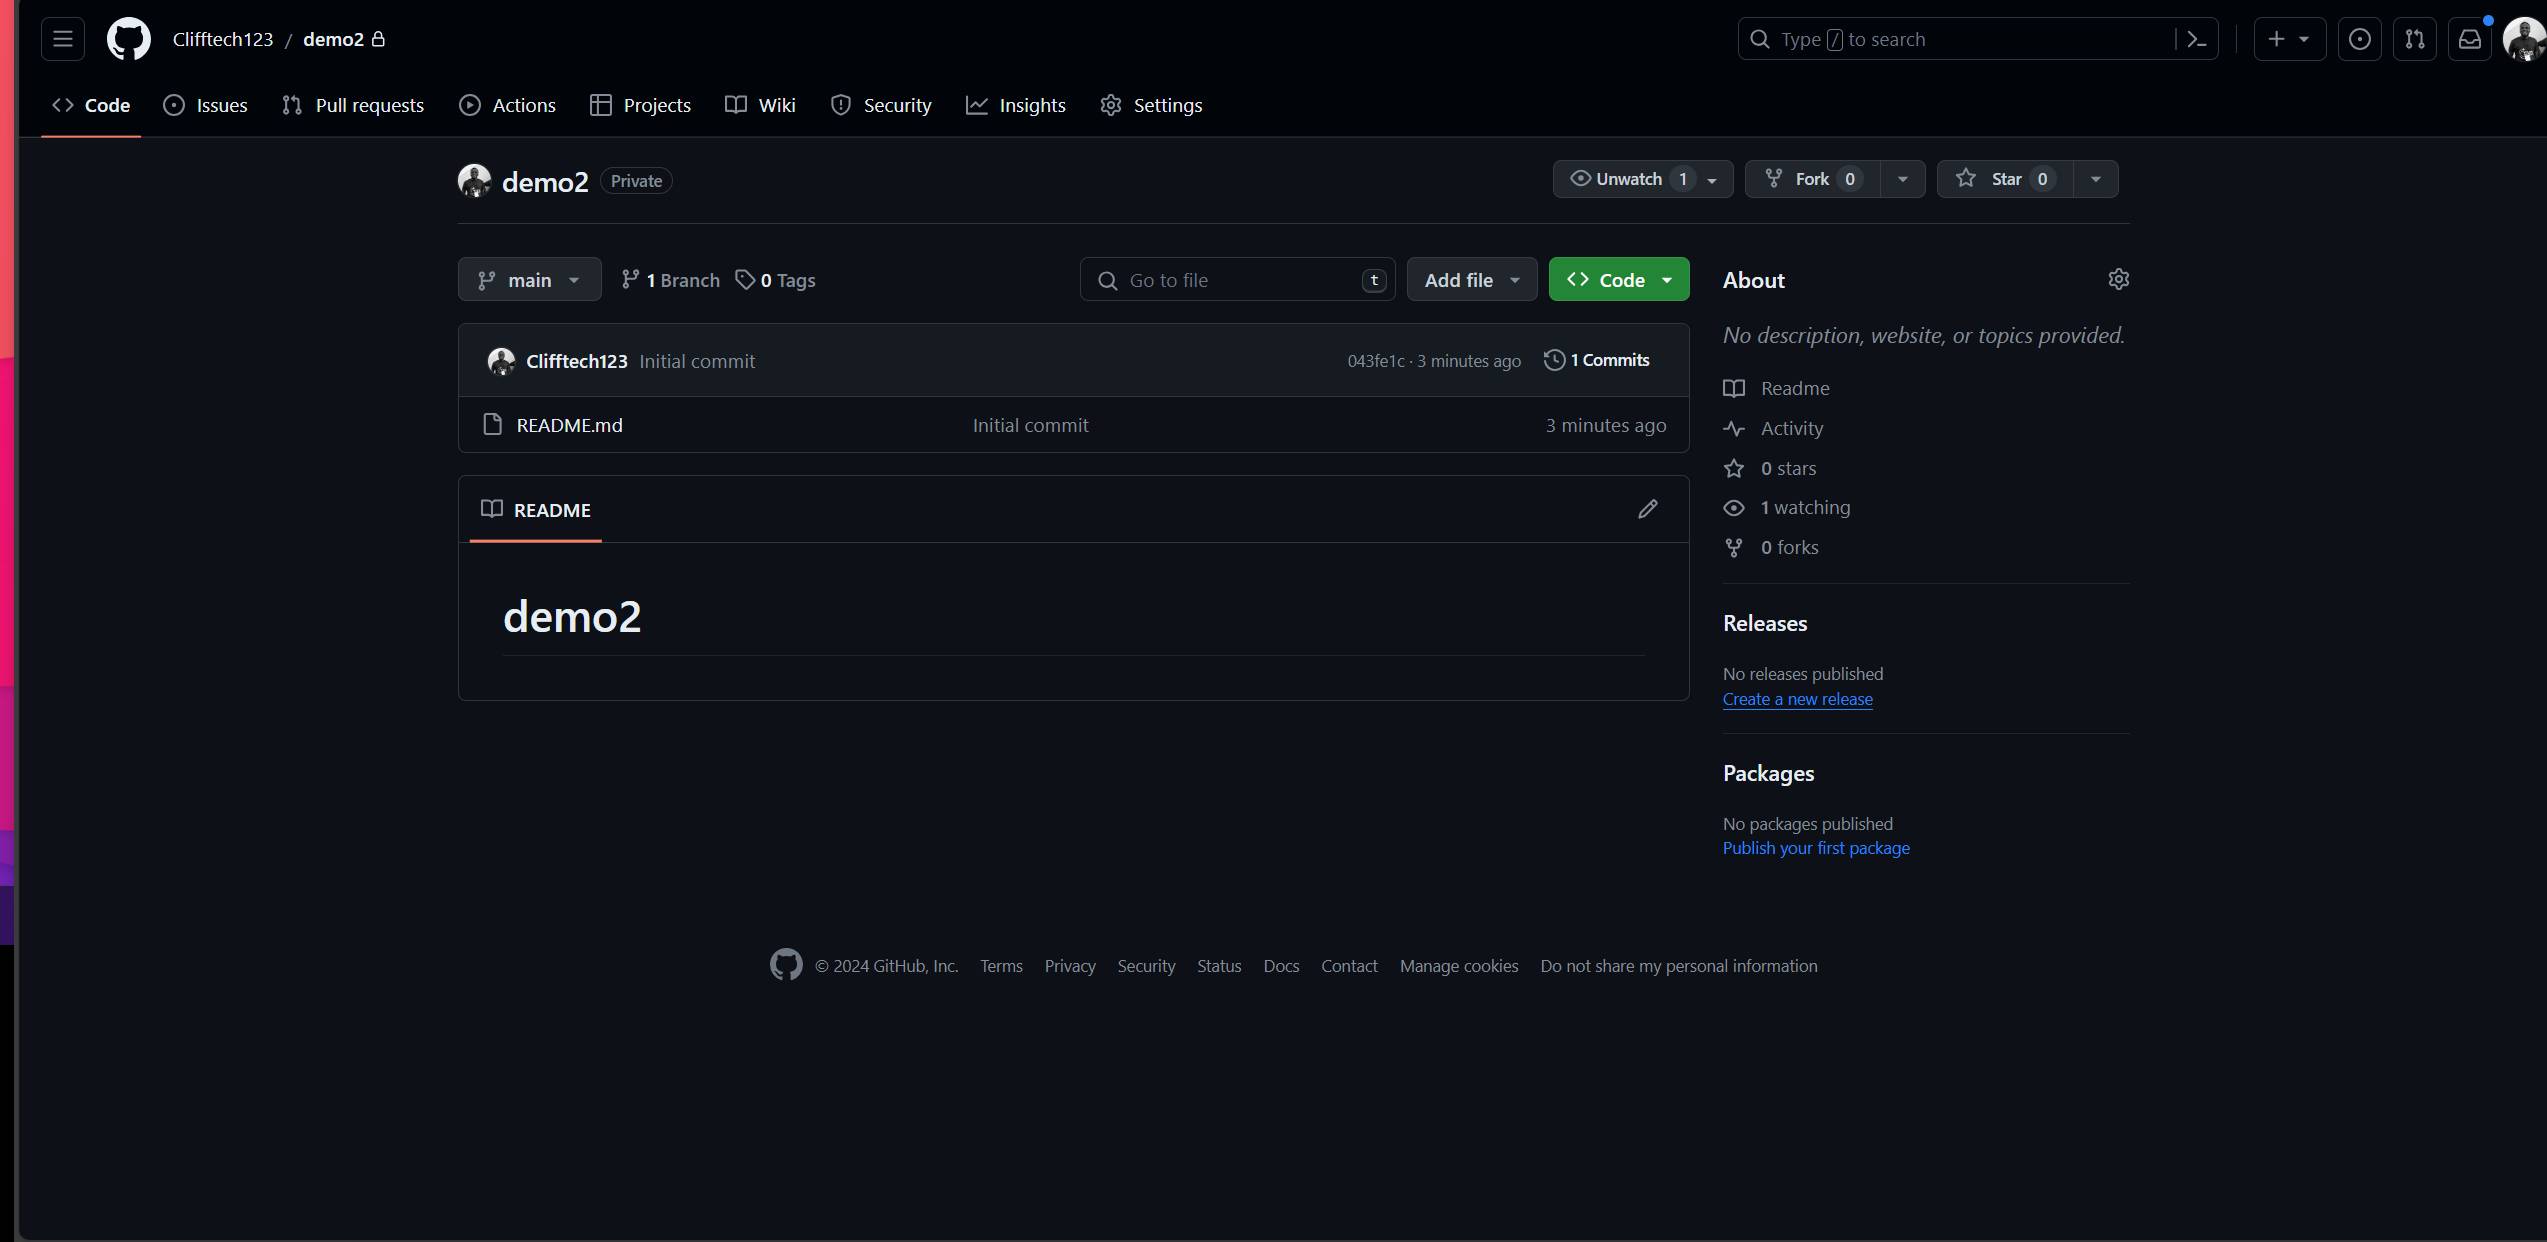The width and height of the screenshot is (2547, 1242).
Task: Expand the Star lists caret
Action: coord(2095,179)
